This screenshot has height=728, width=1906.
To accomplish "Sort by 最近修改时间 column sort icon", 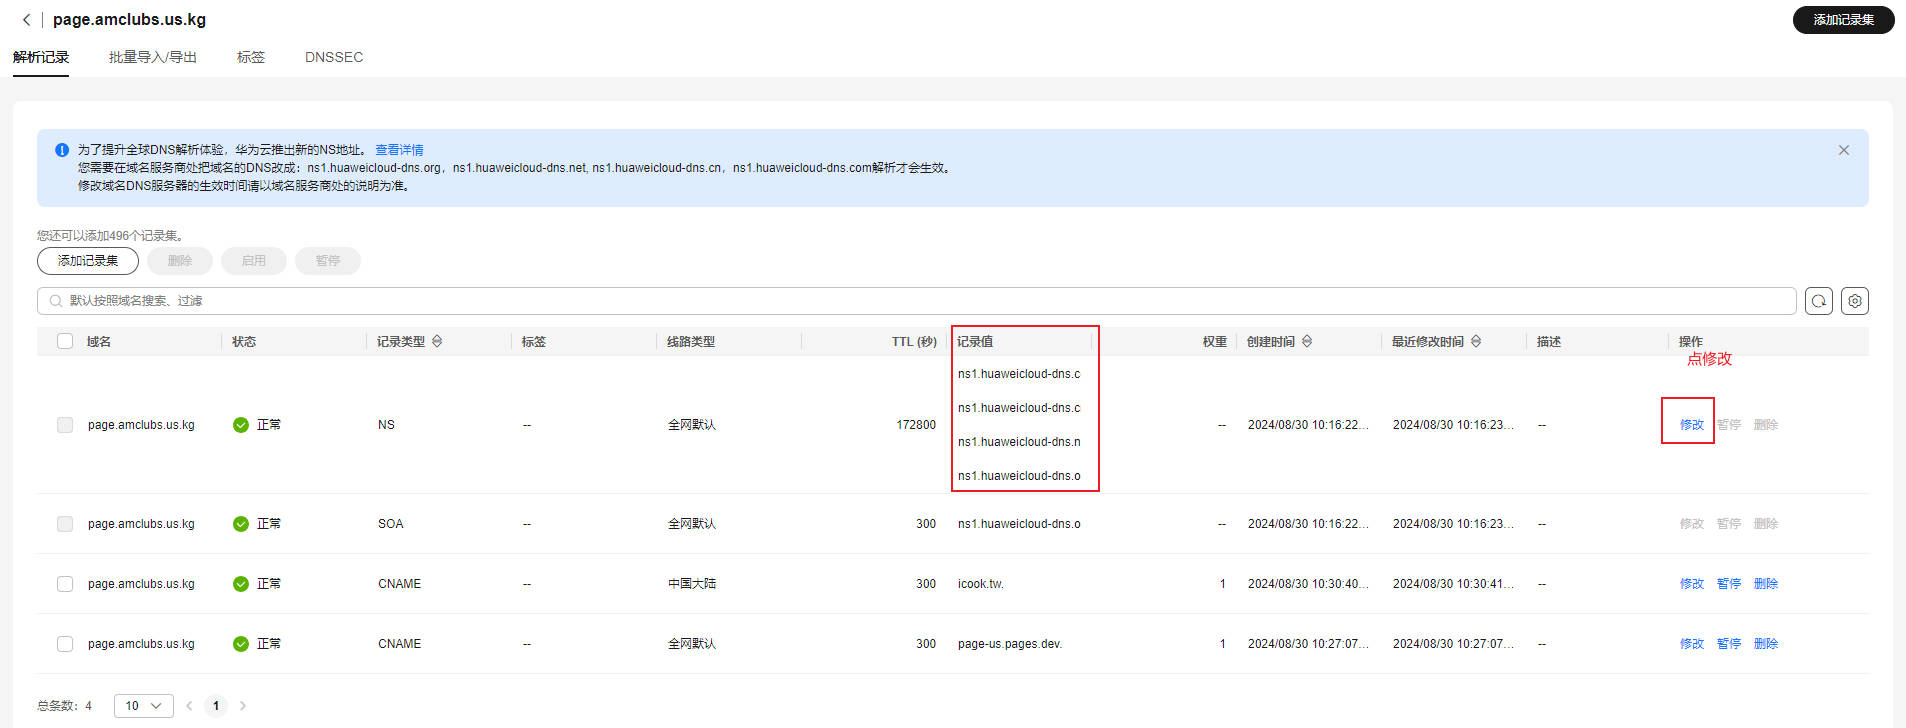I will tap(1476, 342).
